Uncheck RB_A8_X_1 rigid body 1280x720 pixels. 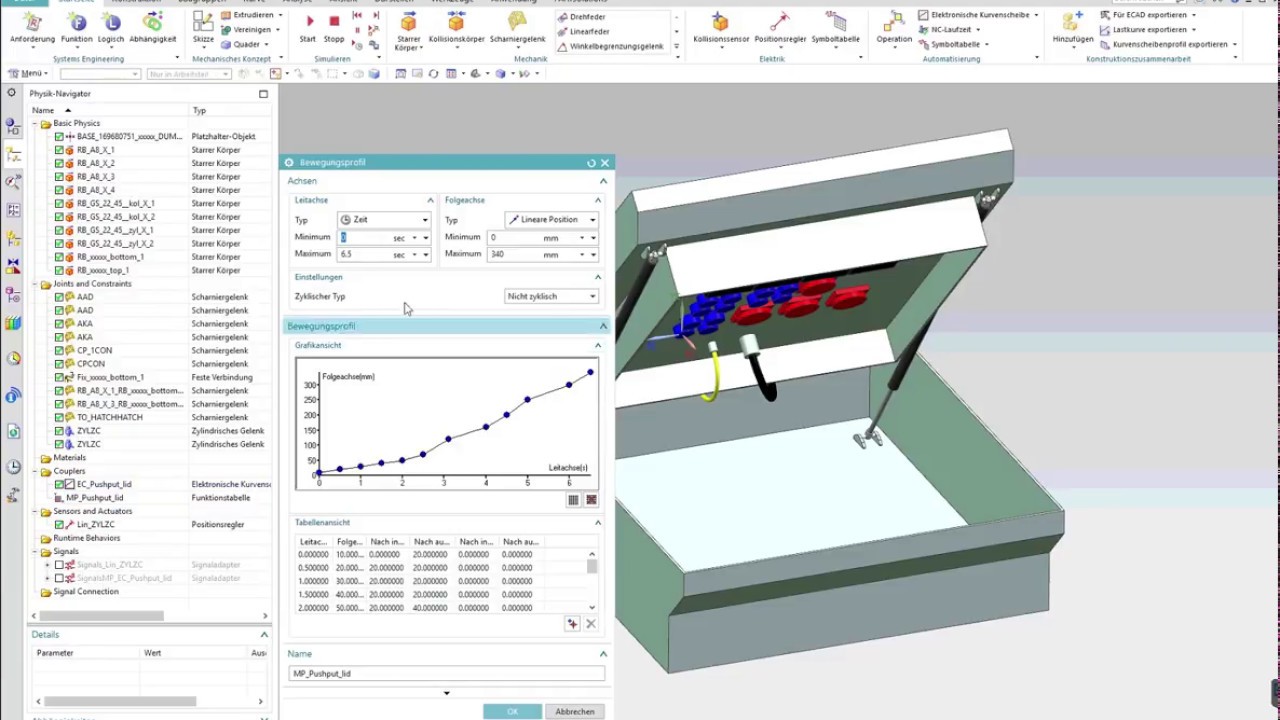click(59, 150)
